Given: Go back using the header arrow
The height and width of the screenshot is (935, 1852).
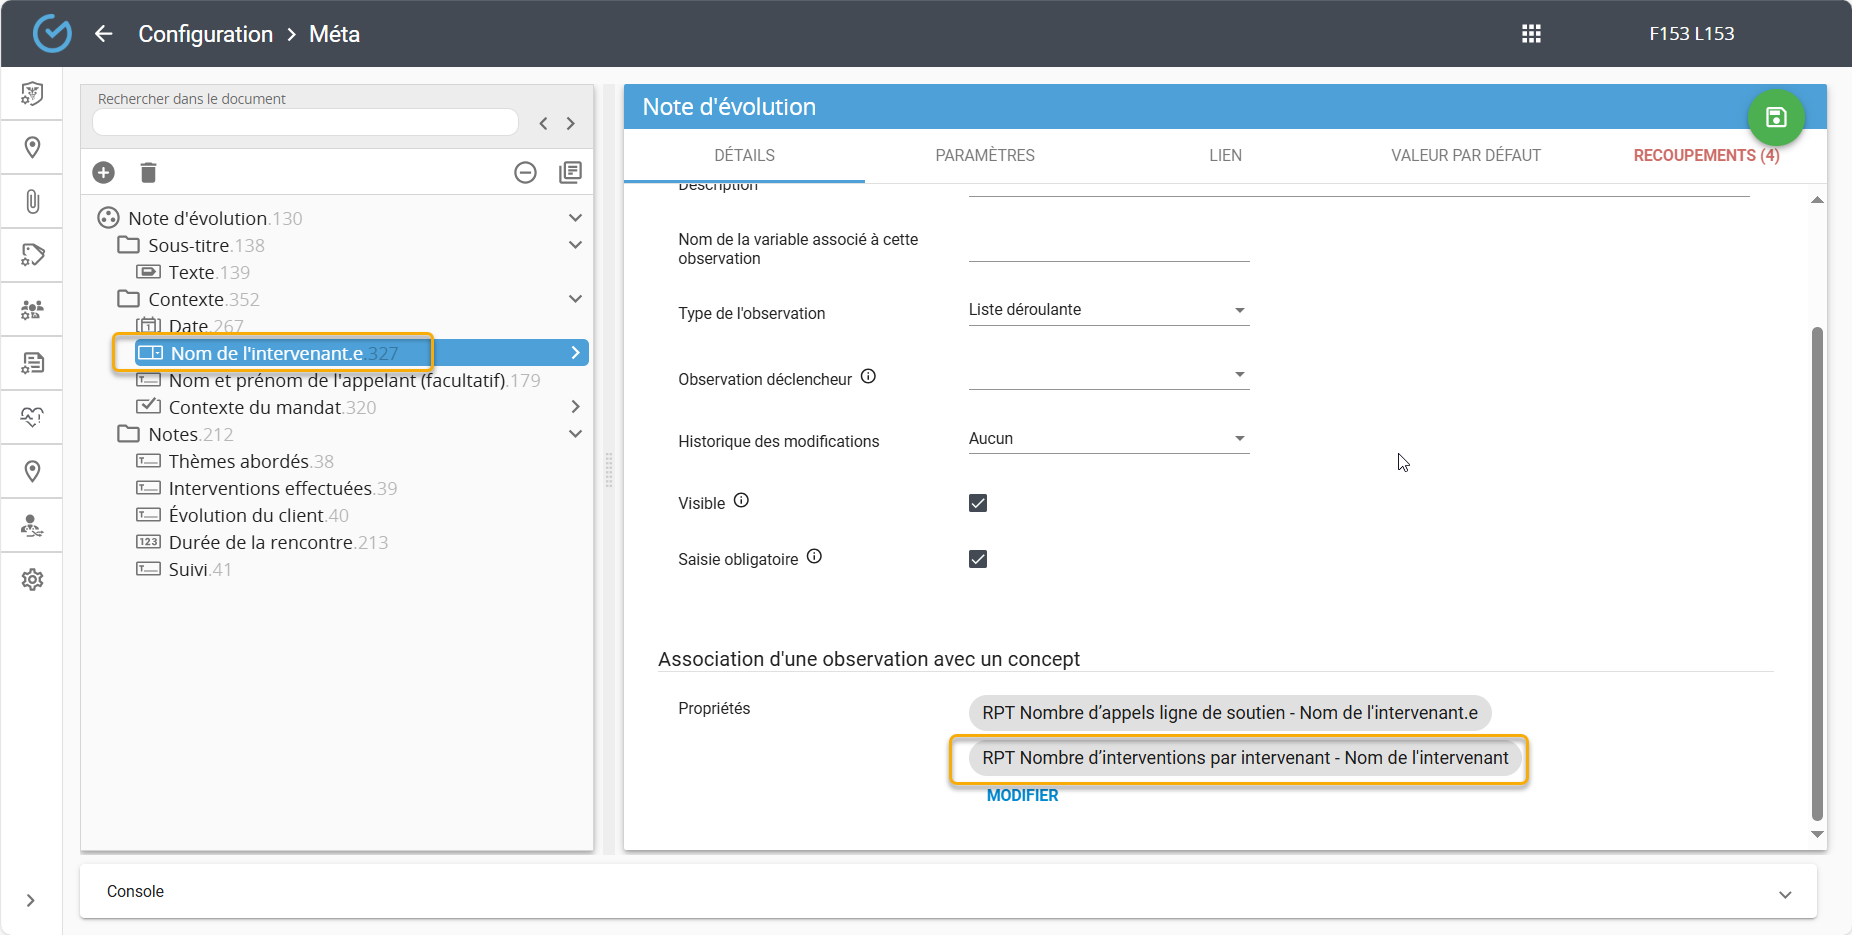Looking at the screenshot, I should (104, 34).
